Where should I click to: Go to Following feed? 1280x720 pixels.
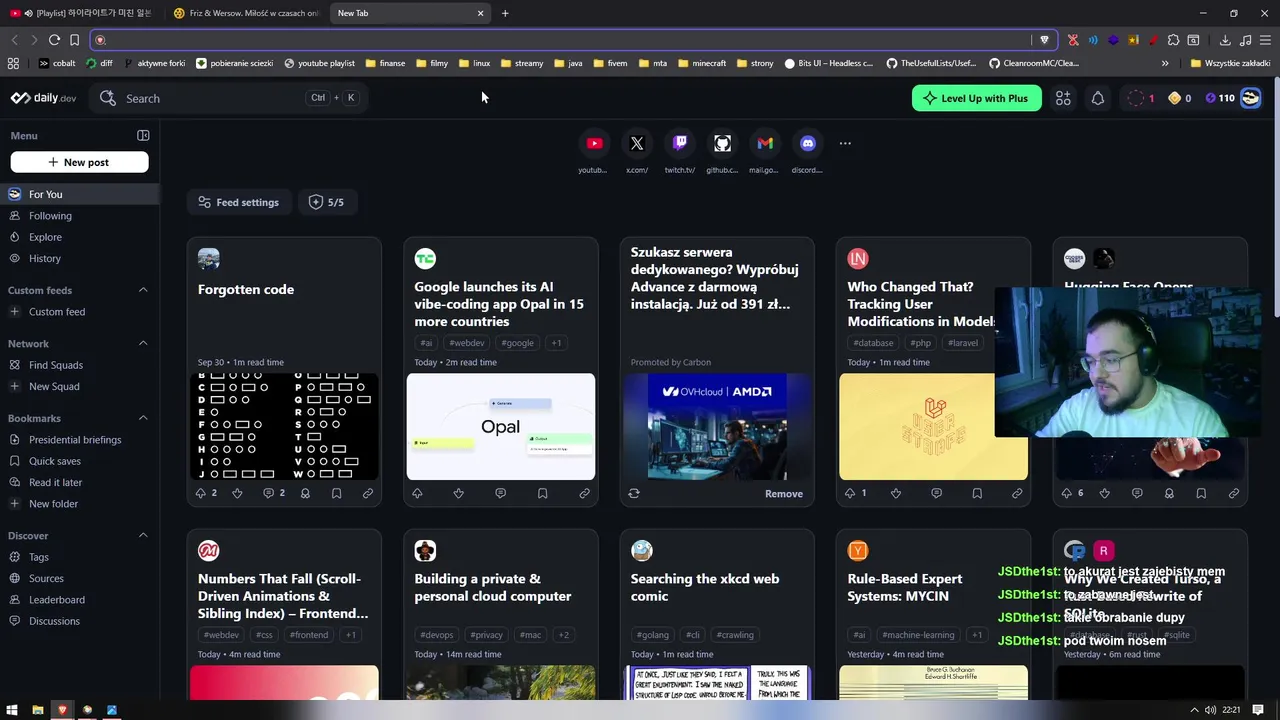coord(80,216)
